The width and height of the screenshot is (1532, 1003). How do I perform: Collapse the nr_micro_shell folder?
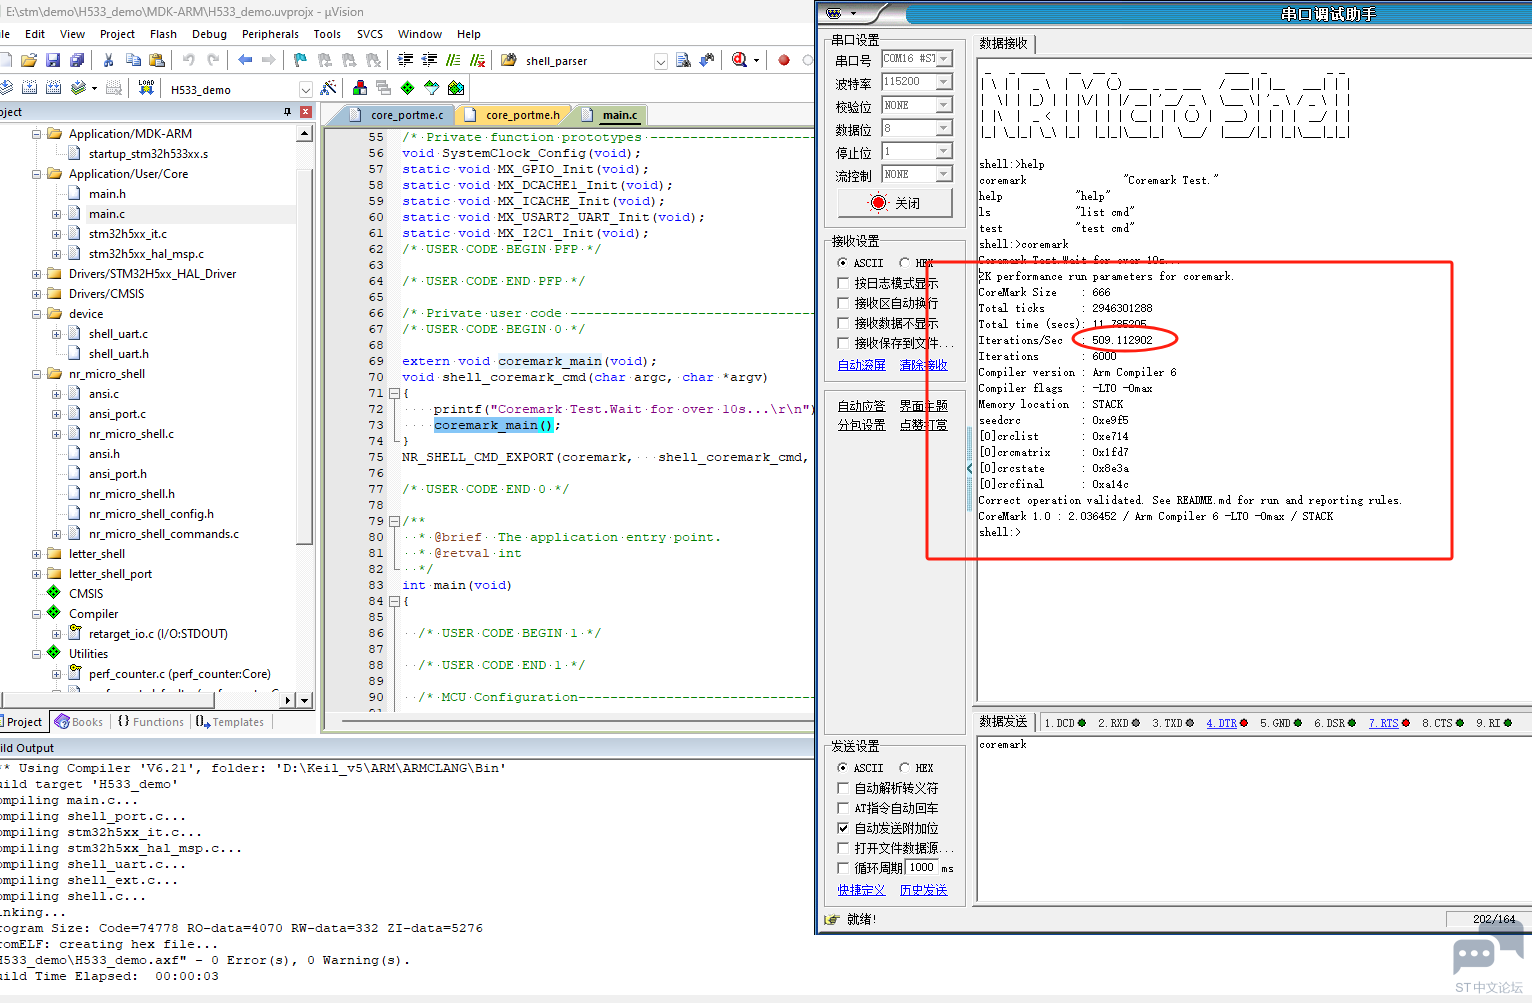37,374
